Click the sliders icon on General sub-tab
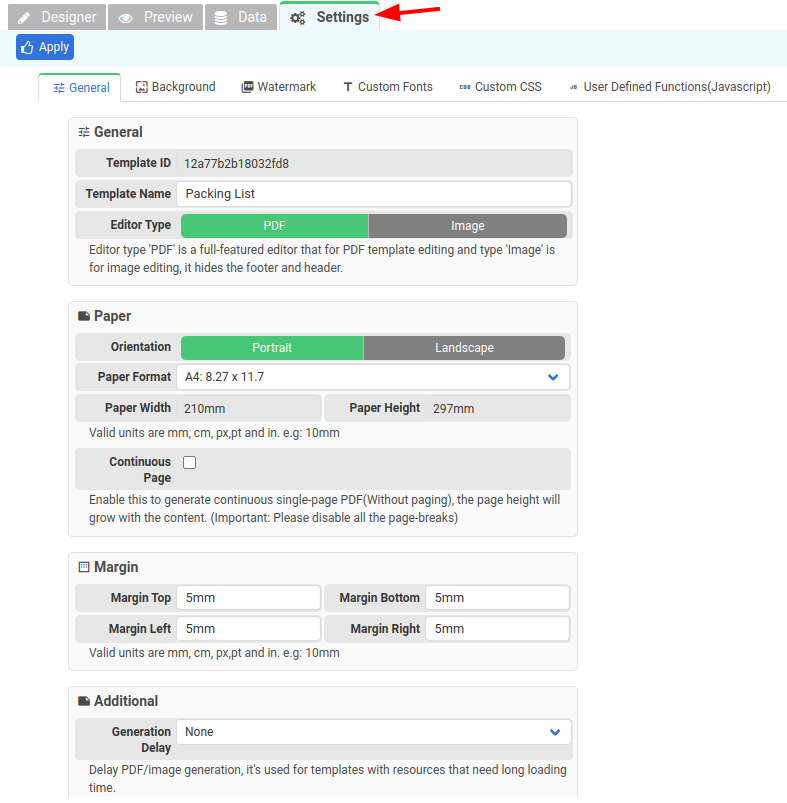Image resolution: width=787 pixels, height=803 pixels. (59, 88)
